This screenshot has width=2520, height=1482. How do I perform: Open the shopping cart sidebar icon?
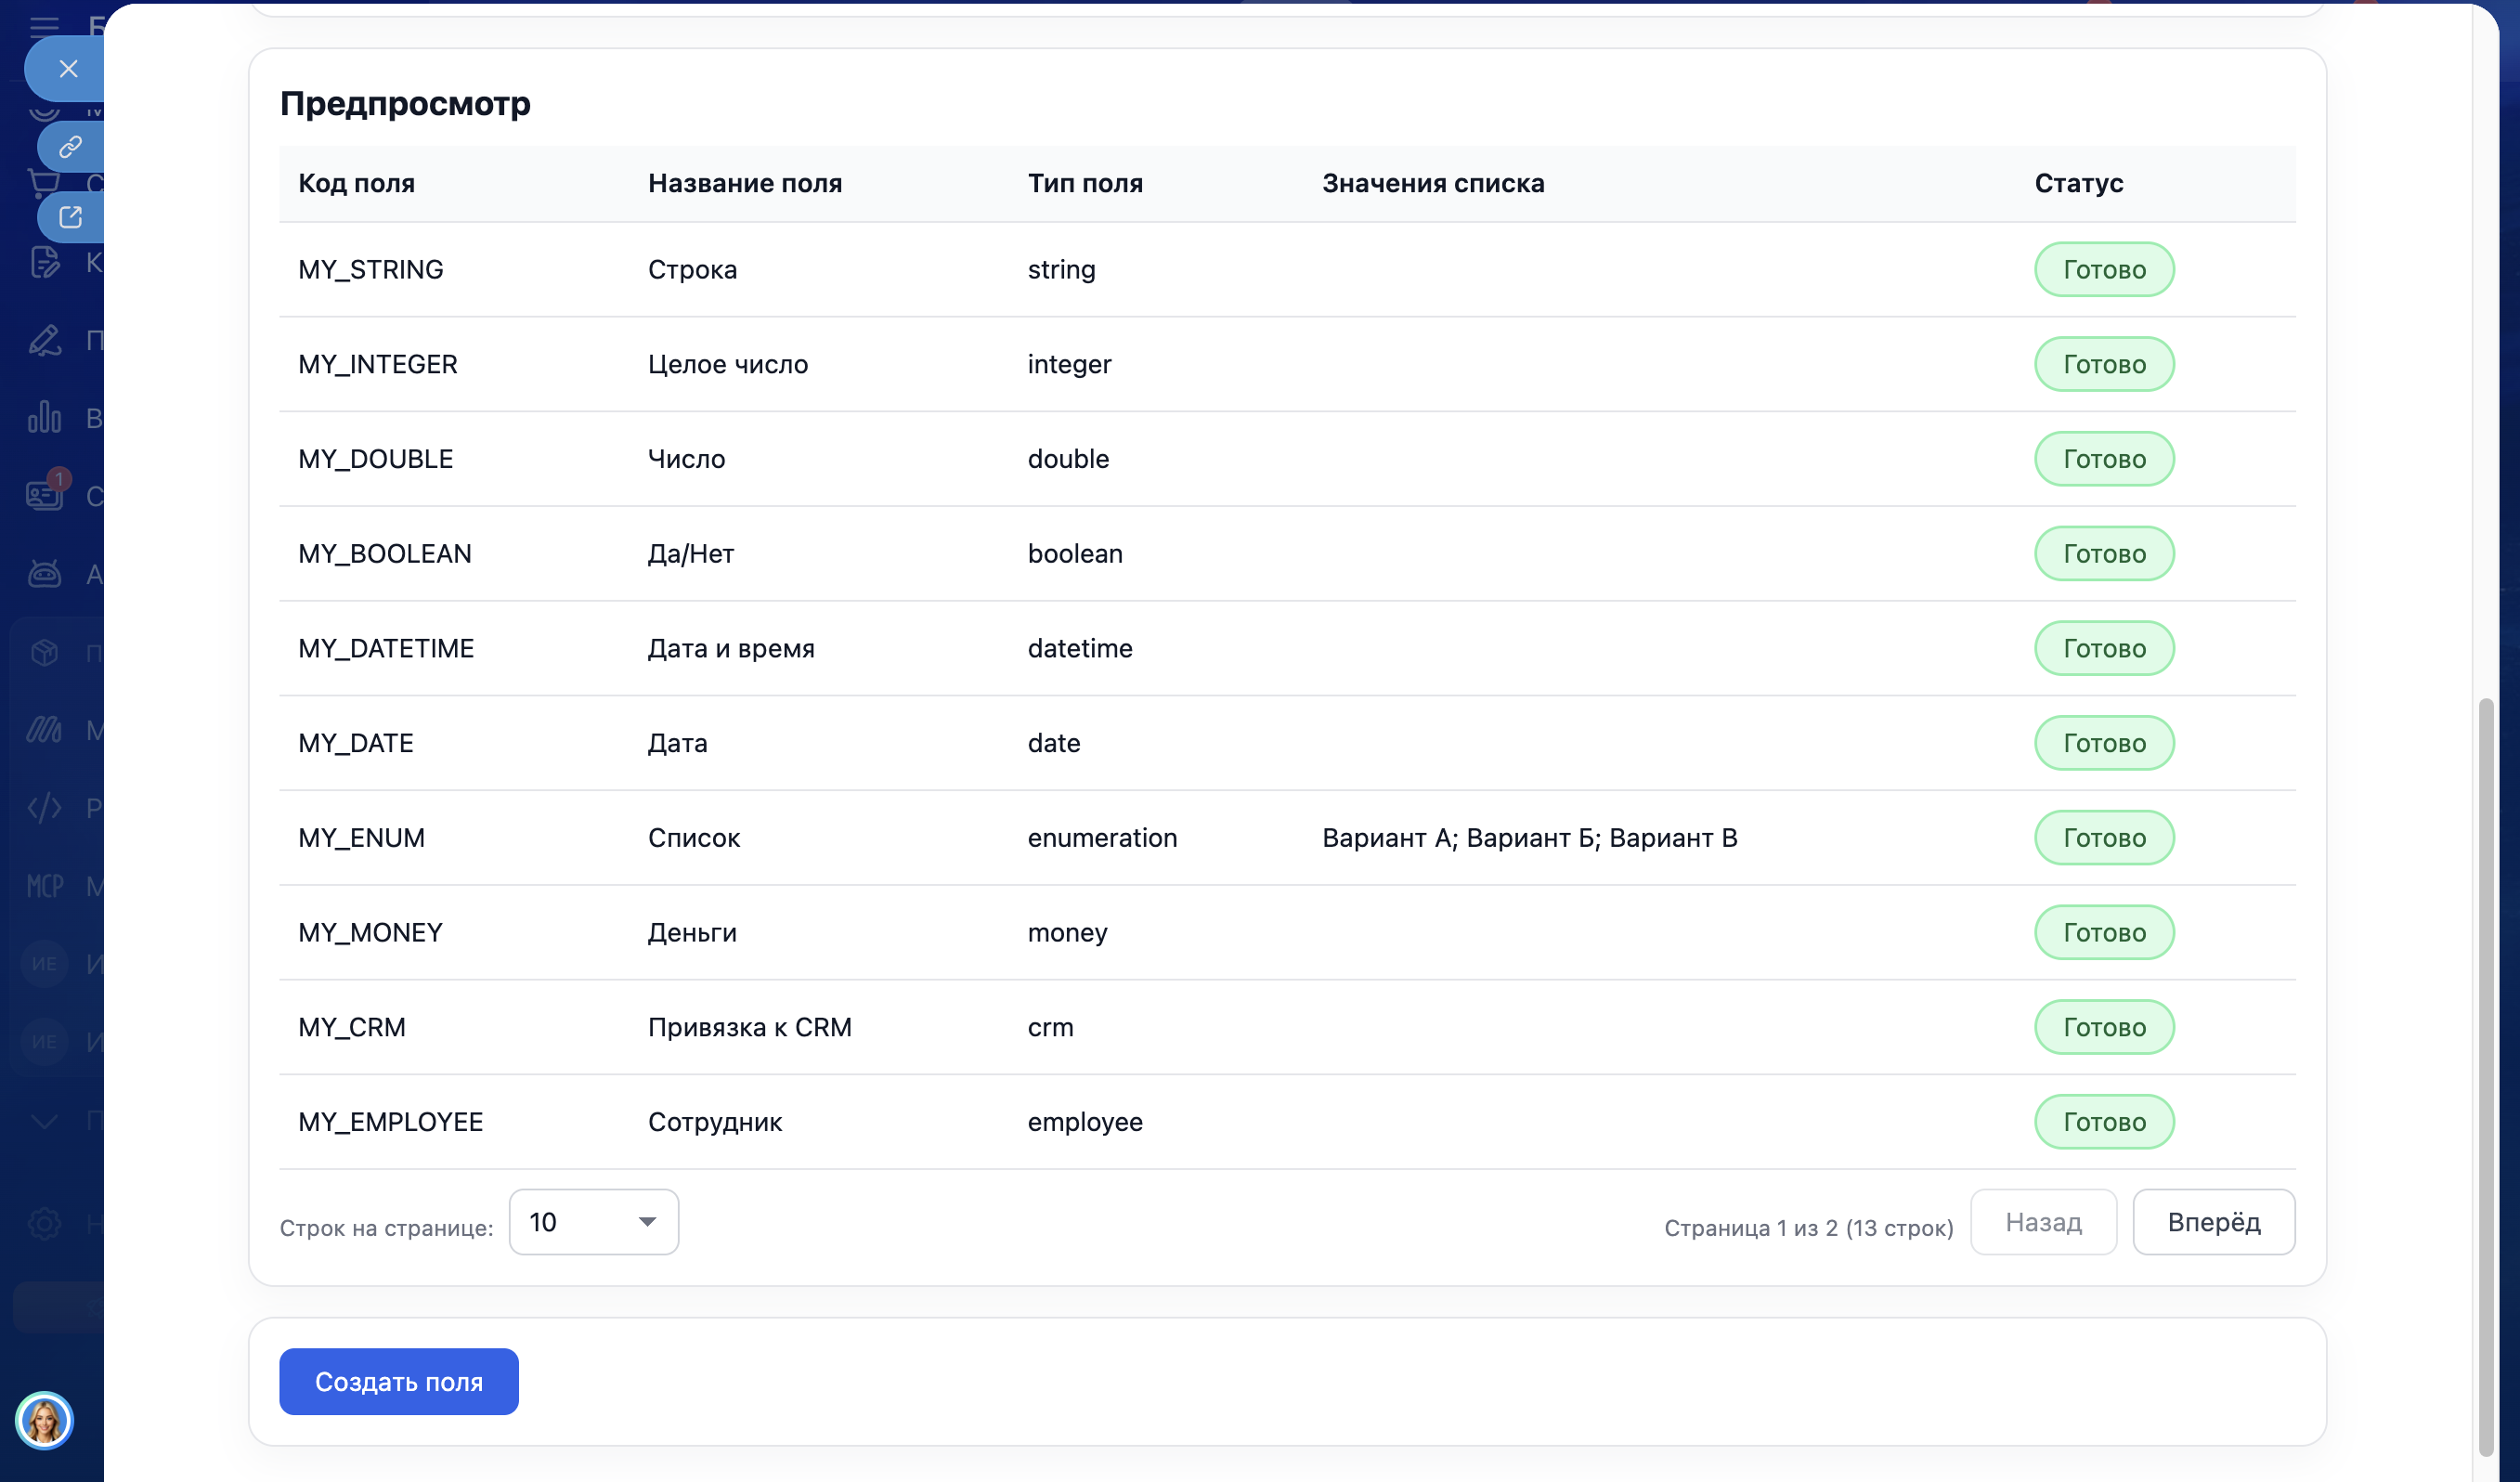(43, 183)
